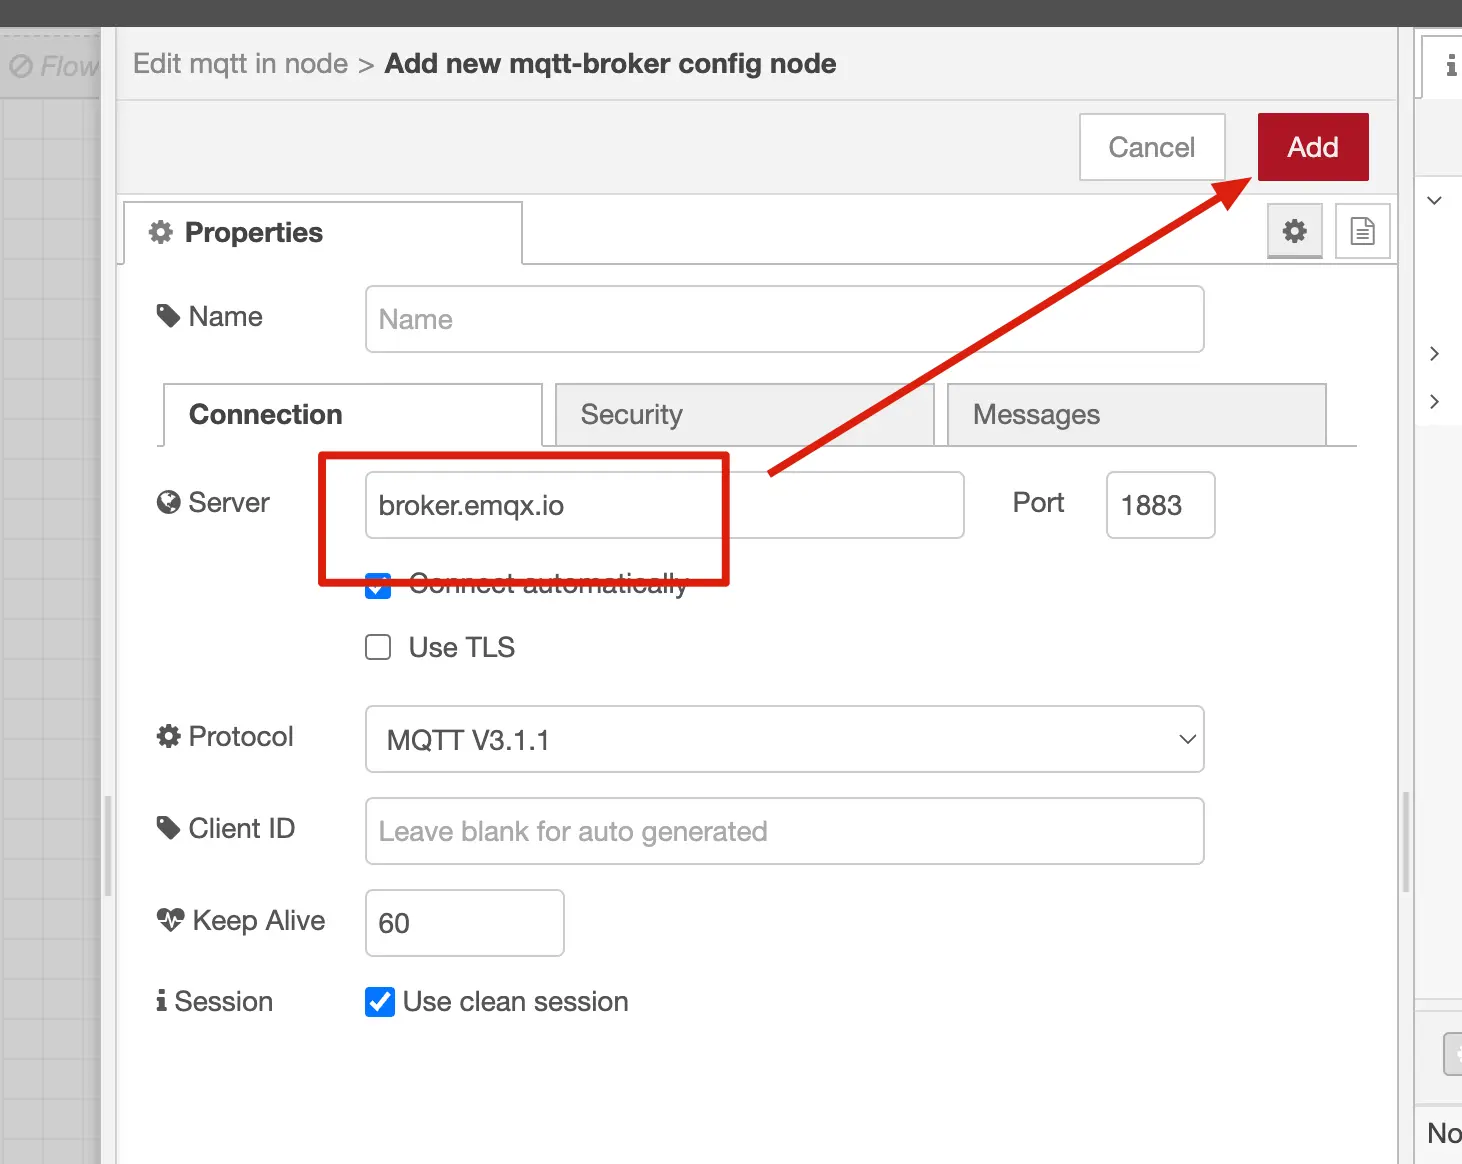Click the gear icon next to Protocol

coord(168,735)
